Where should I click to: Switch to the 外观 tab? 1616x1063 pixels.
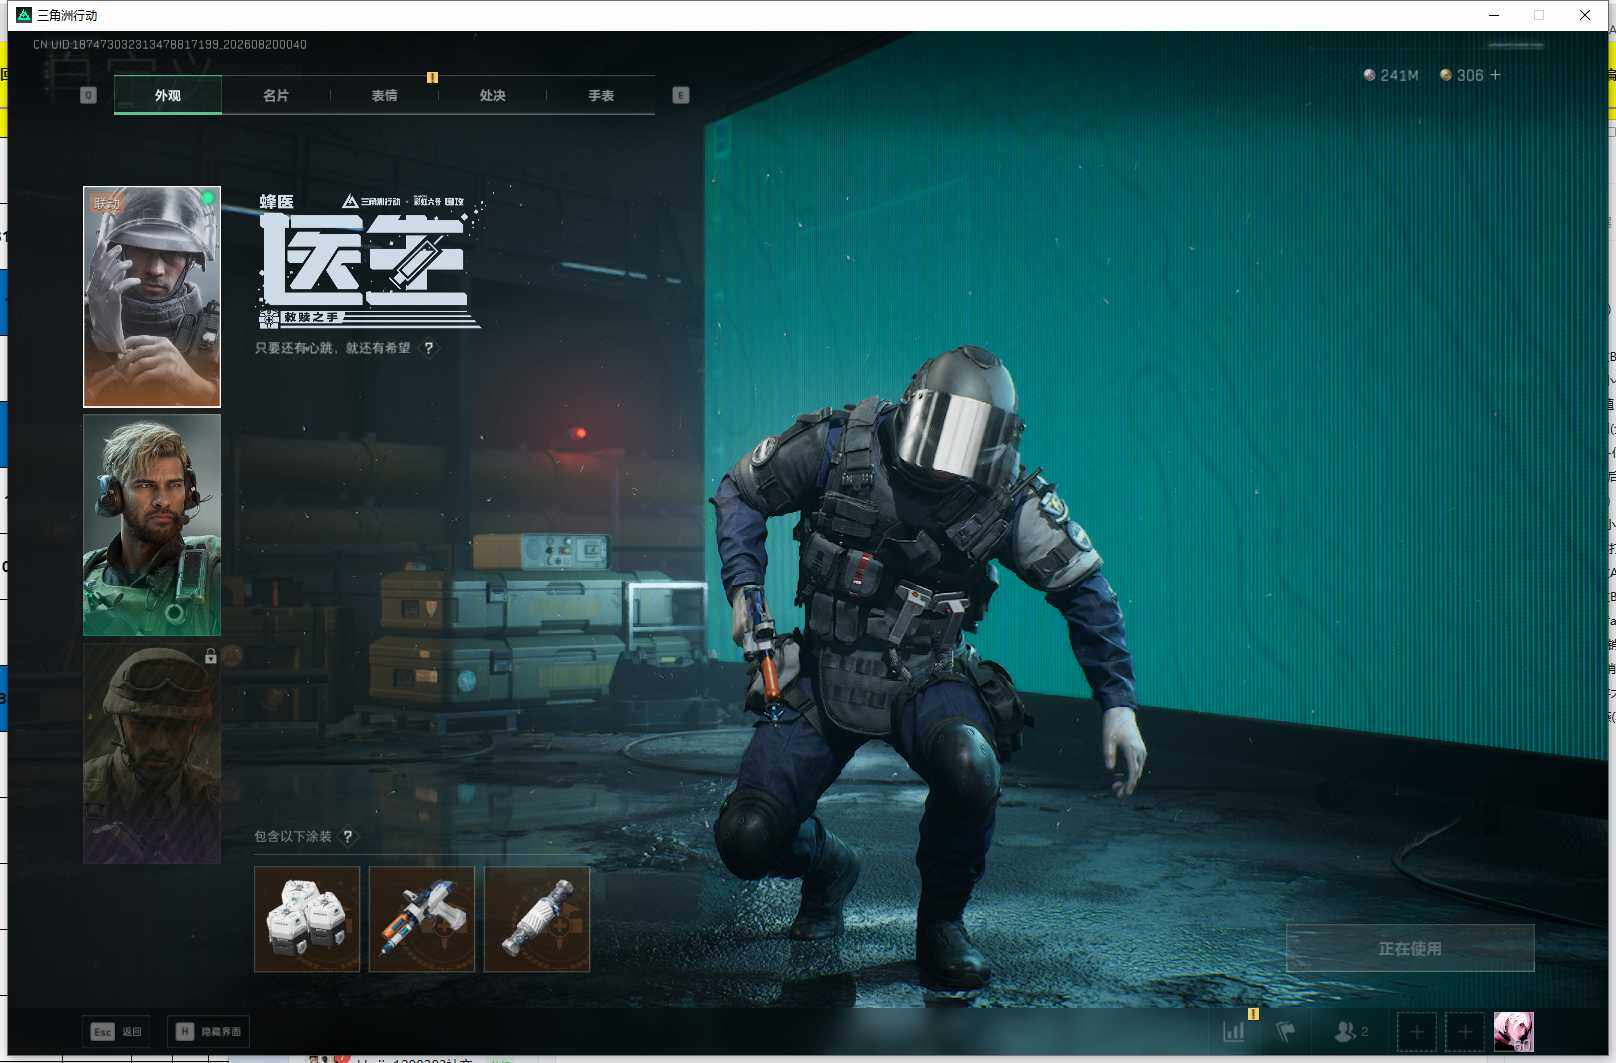pos(168,95)
